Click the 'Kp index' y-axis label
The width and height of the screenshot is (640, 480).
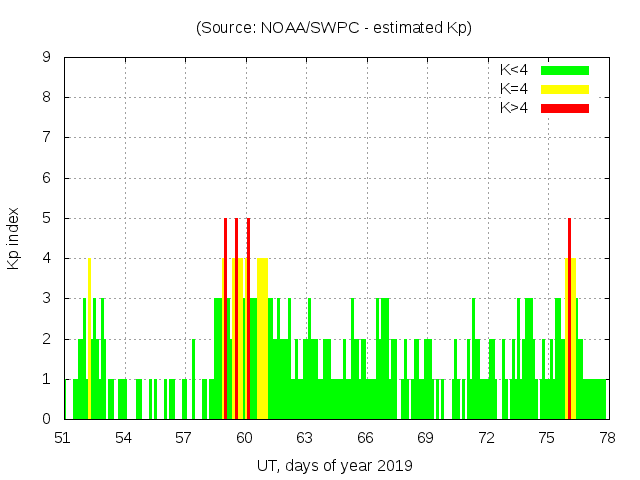(14, 238)
